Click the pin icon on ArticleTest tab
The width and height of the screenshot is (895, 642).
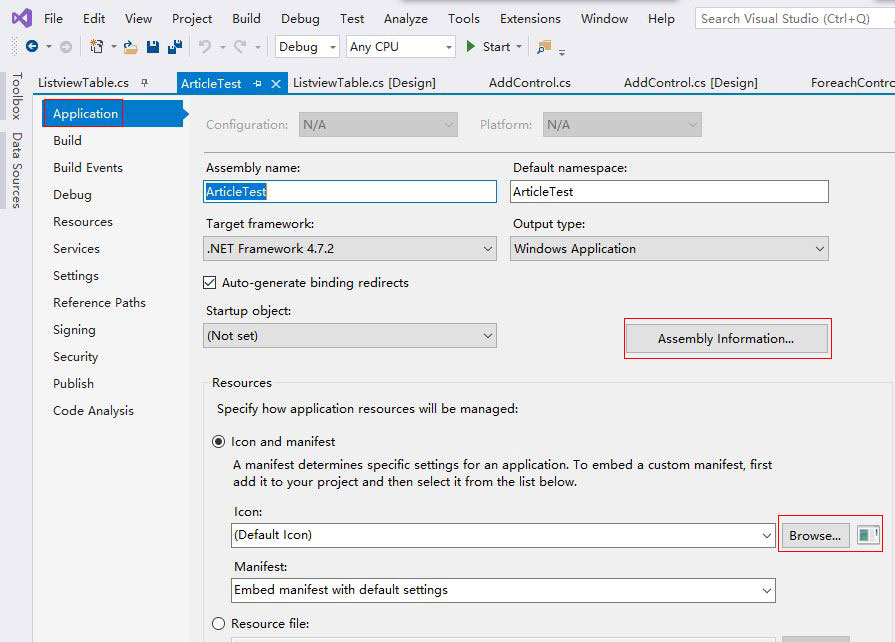click(x=257, y=84)
